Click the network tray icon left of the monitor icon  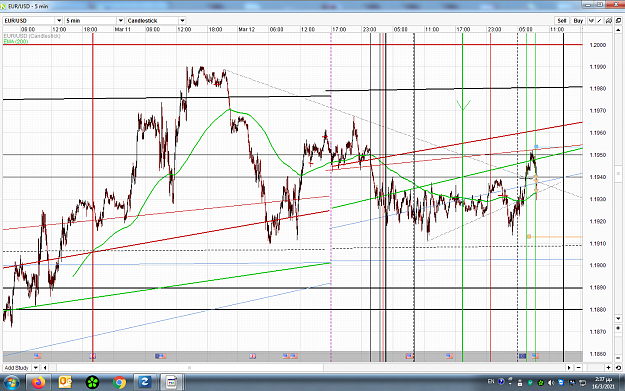[x=572, y=383]
